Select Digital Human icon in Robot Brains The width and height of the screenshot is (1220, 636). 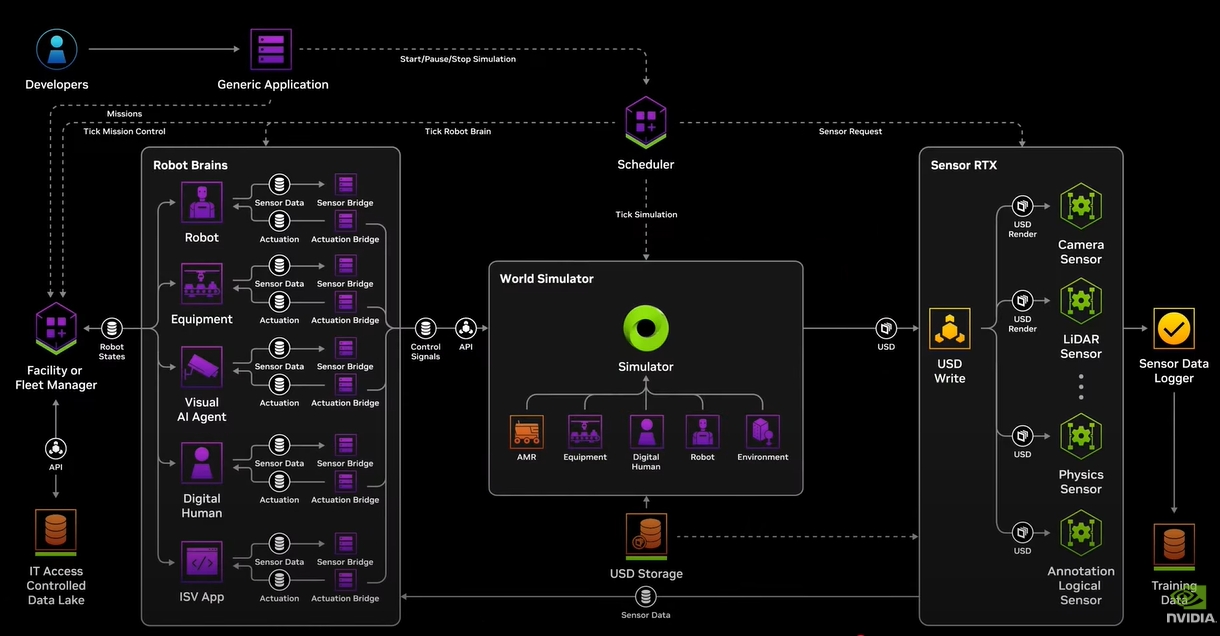(201, 464)
